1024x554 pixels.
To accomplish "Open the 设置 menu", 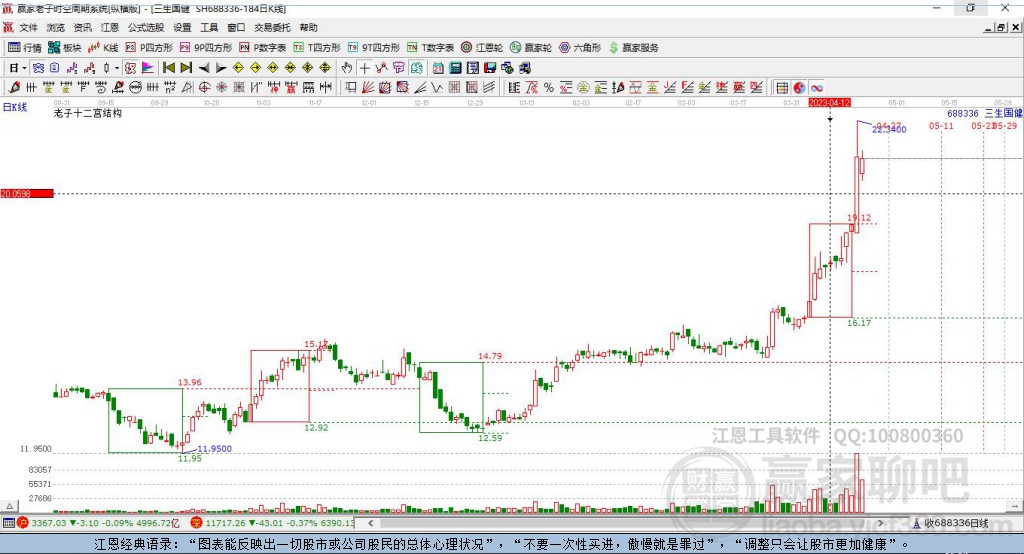I will pos(182,27).
